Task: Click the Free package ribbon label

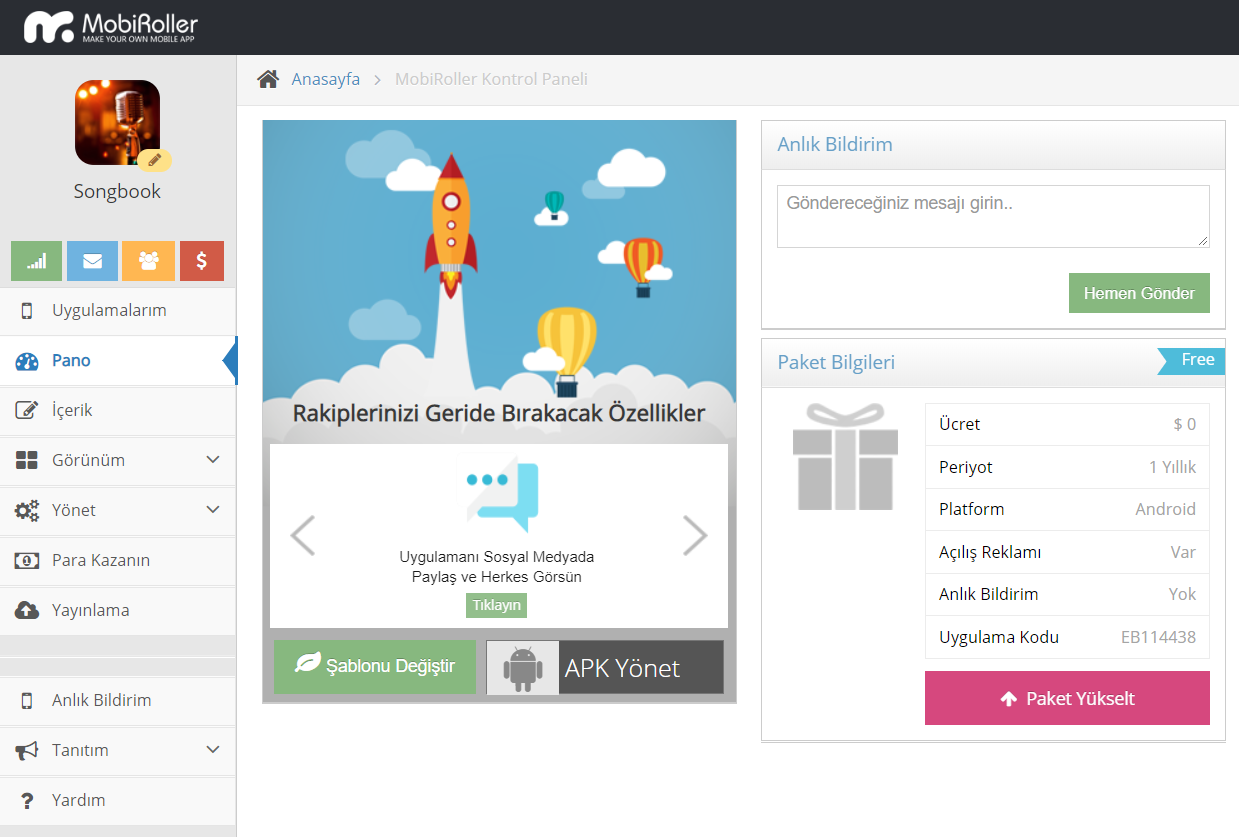Action: (1192, 360)
